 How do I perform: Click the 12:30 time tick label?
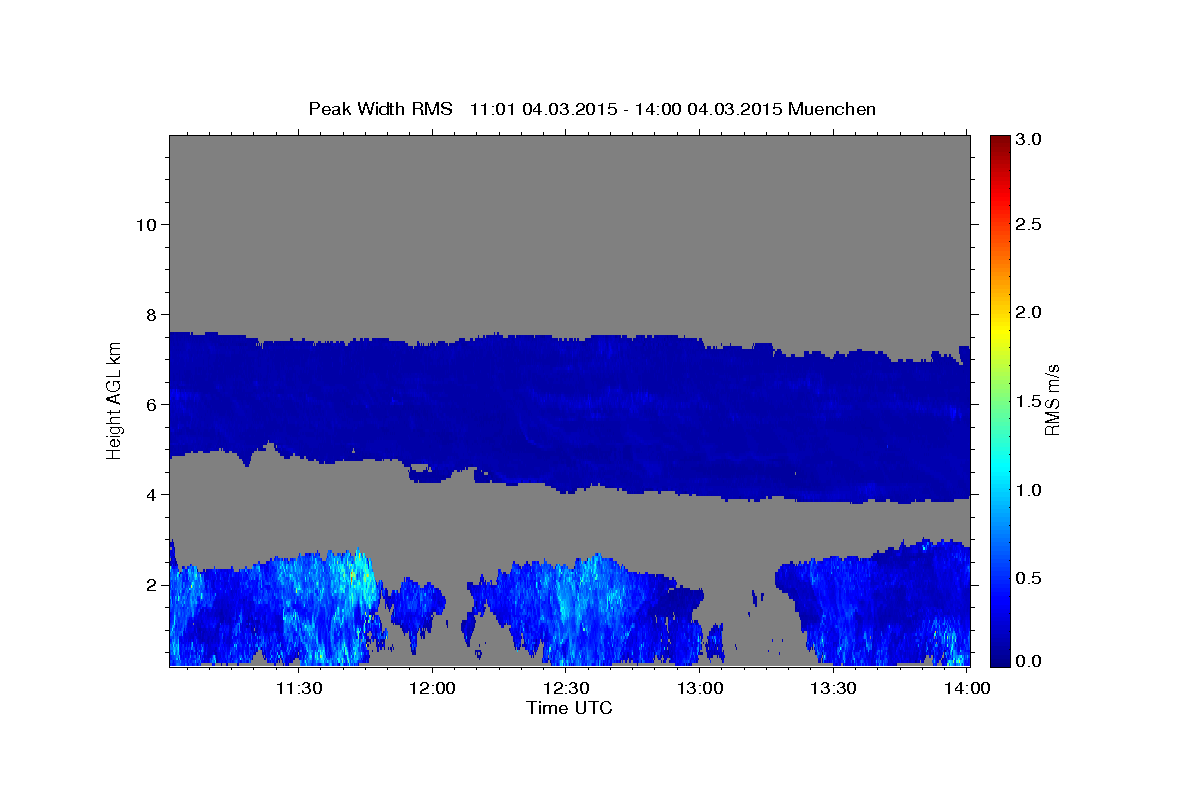coord(566,688)
